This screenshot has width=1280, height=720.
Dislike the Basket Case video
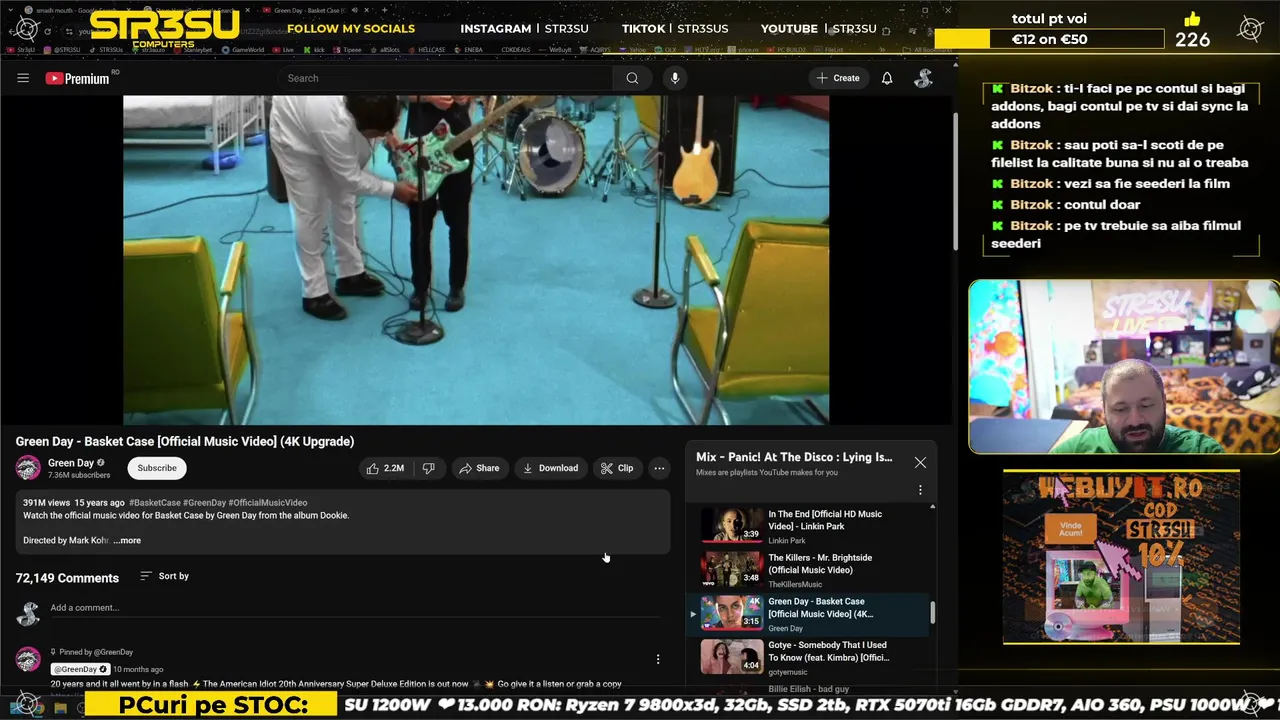click(428, 468)
